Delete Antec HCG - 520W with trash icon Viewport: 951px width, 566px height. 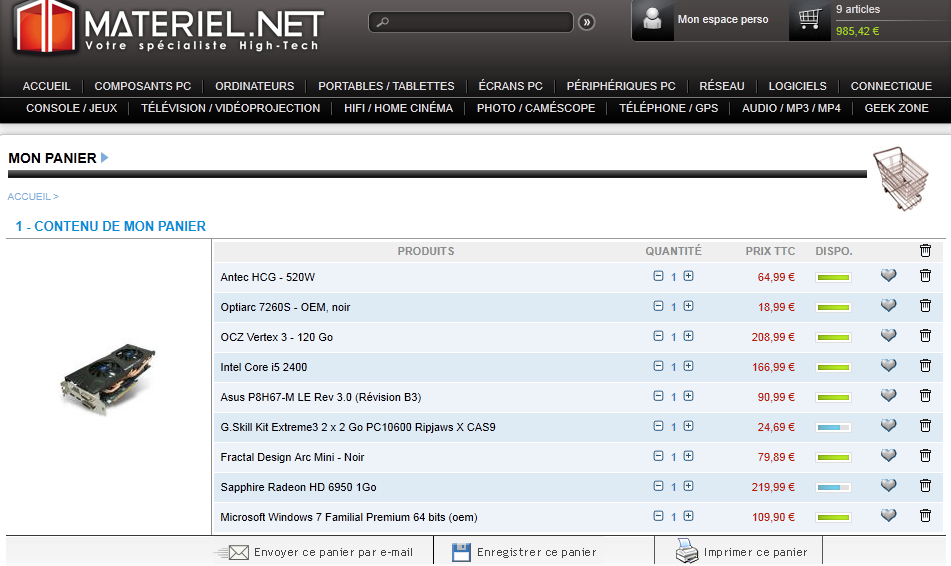pyautogui.click(x=925, y=277)
